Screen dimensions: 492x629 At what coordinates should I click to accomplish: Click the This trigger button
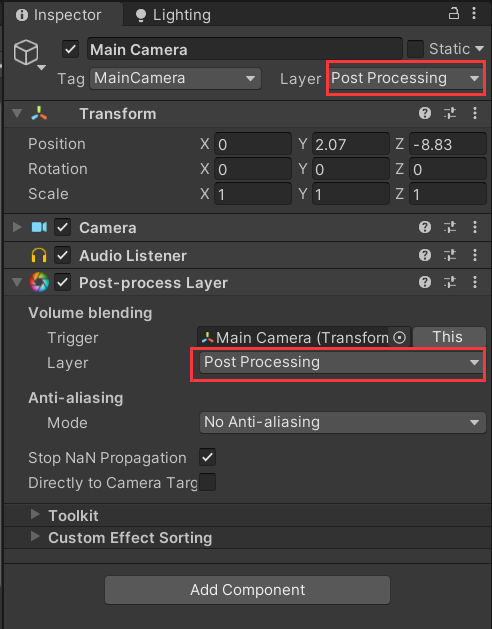[x=449, y=337]
